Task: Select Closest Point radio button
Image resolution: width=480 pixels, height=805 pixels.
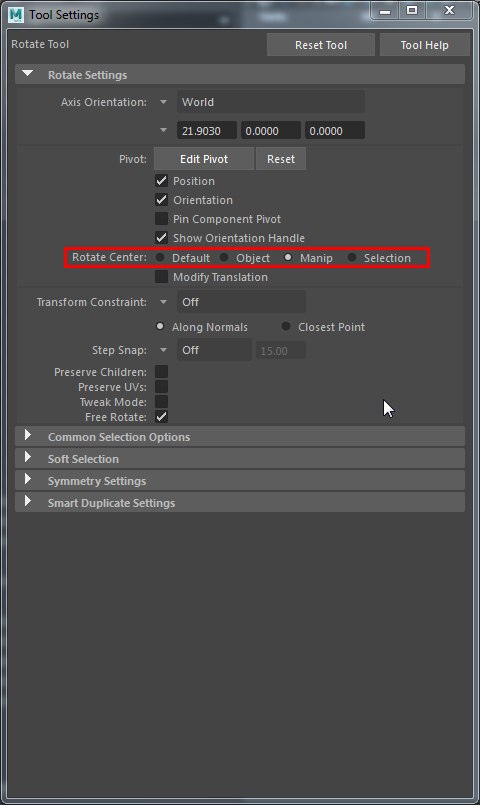Action: 286,327
